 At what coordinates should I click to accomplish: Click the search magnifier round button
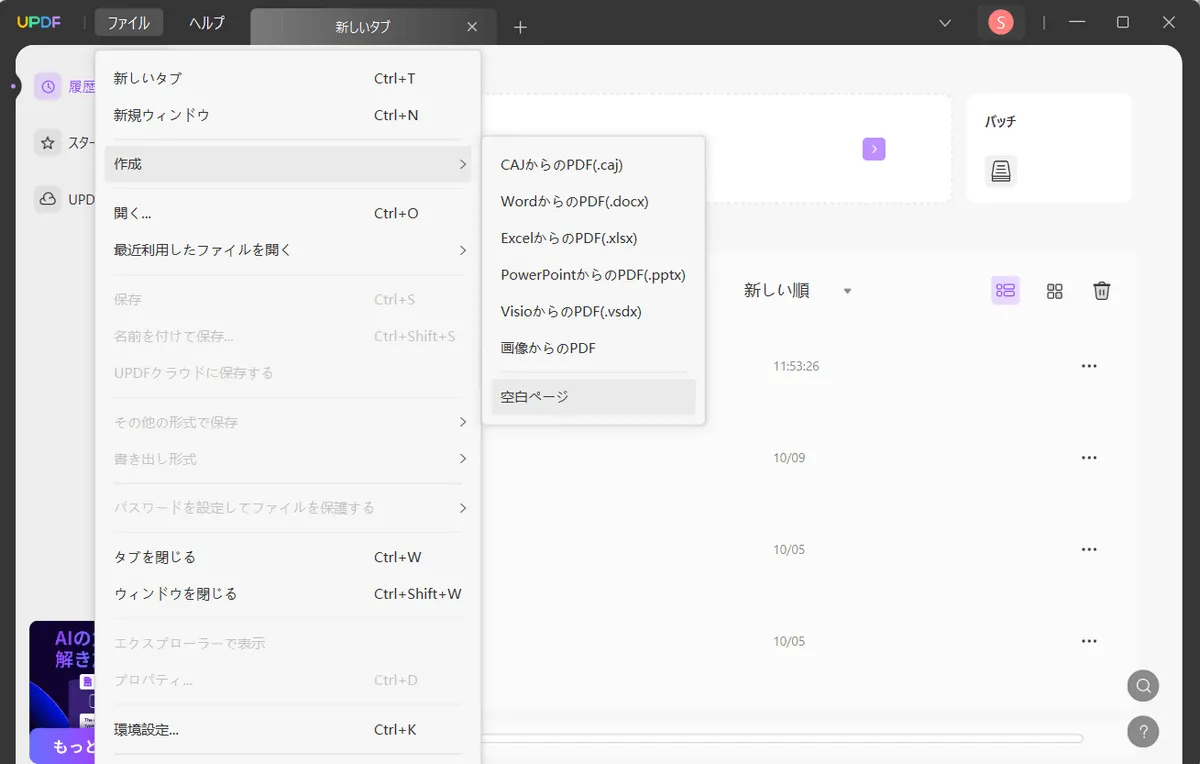point(1143,686)
